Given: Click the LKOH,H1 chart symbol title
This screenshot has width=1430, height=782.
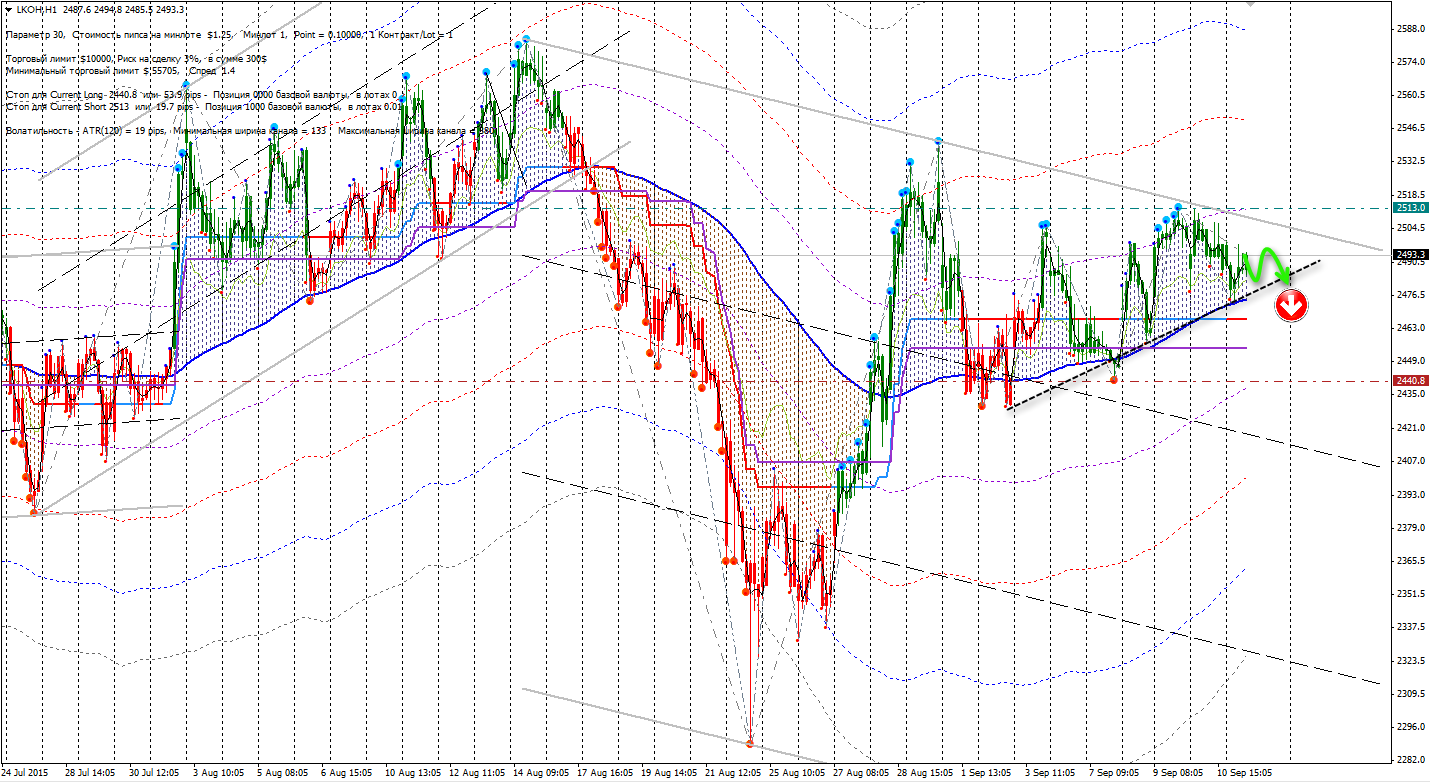Looking at the screenshot, I should tap(35, 10).
